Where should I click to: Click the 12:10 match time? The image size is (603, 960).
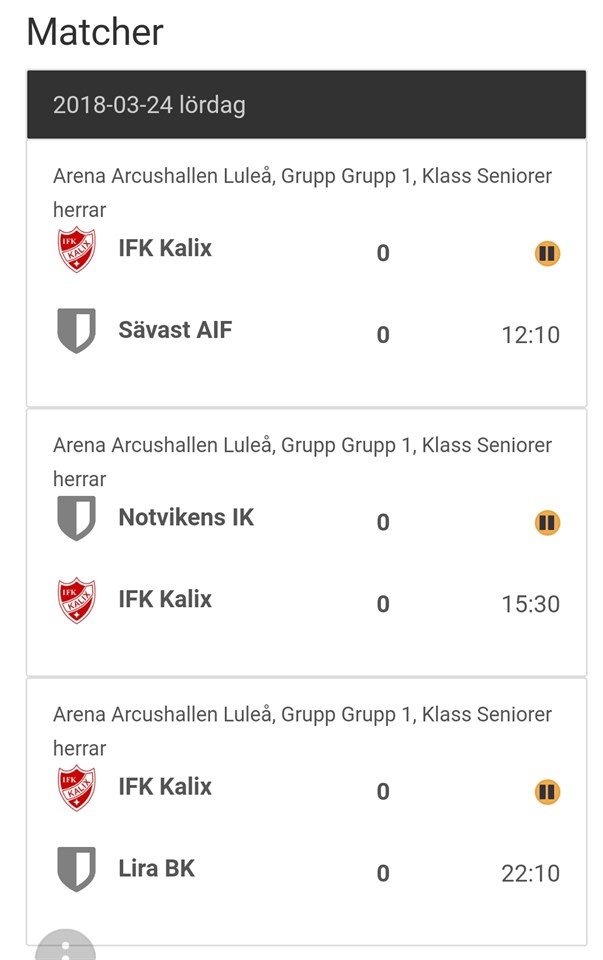pos(530,334)
